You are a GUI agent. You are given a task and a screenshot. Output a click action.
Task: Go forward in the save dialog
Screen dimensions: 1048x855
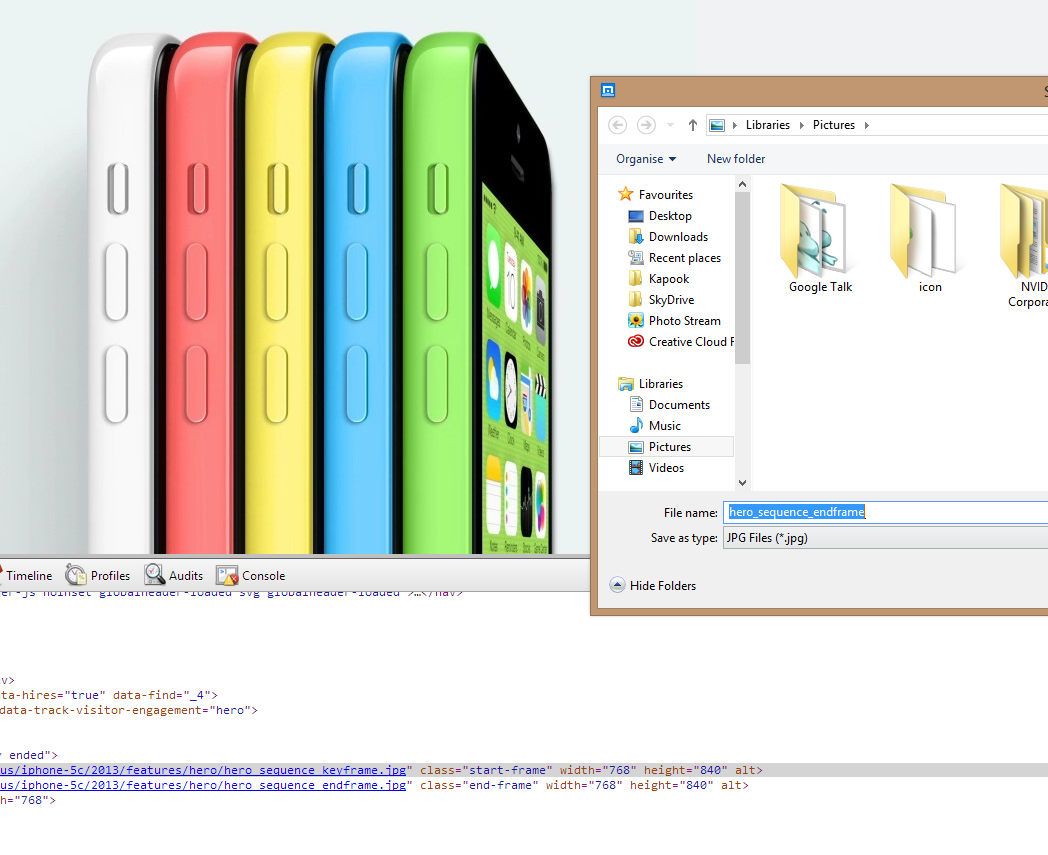[x=646, y=125]
